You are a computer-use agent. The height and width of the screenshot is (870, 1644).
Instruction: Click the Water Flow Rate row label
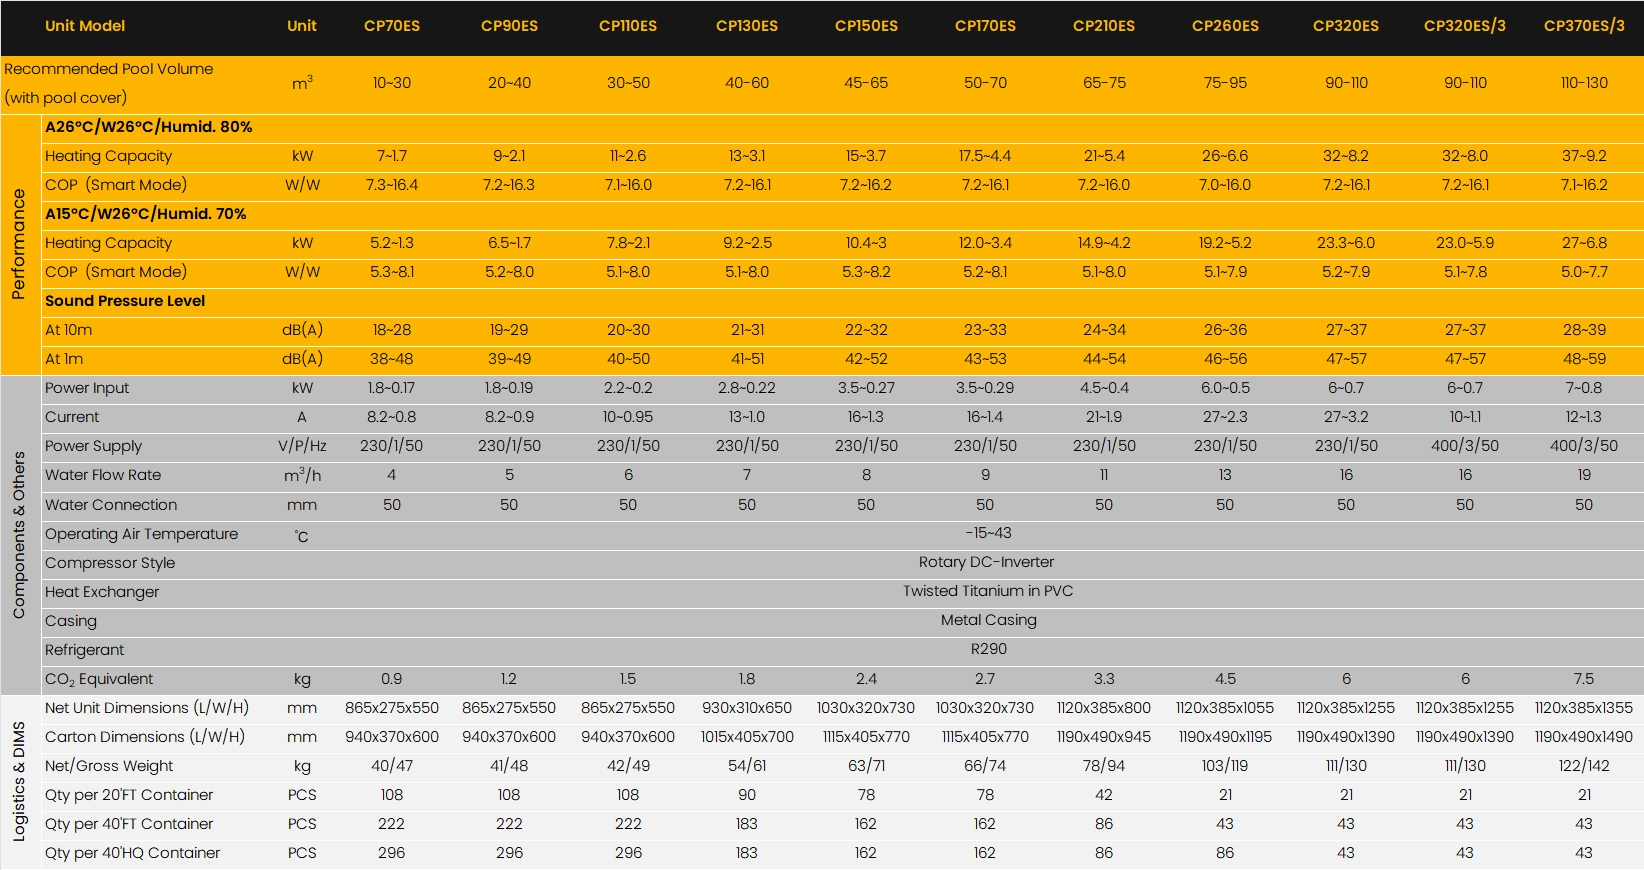point(103,475)
